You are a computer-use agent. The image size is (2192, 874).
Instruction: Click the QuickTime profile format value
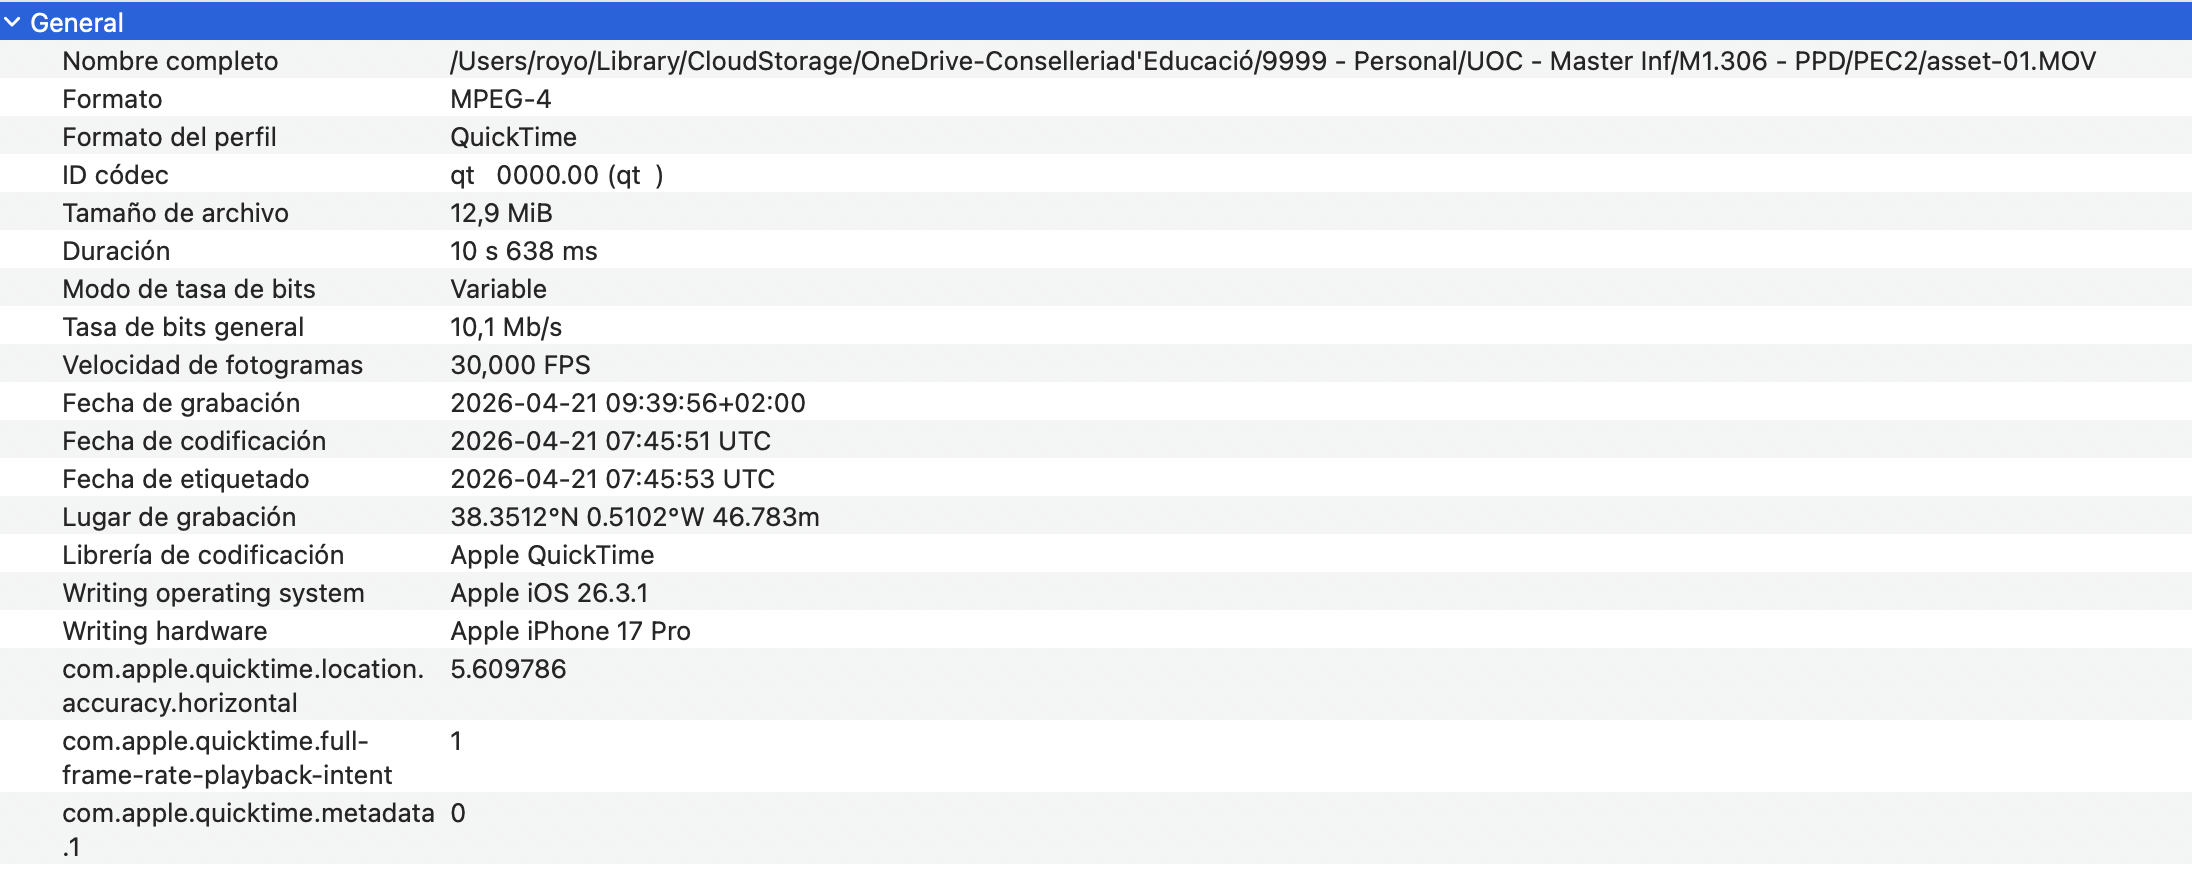[x=513, y=137]
